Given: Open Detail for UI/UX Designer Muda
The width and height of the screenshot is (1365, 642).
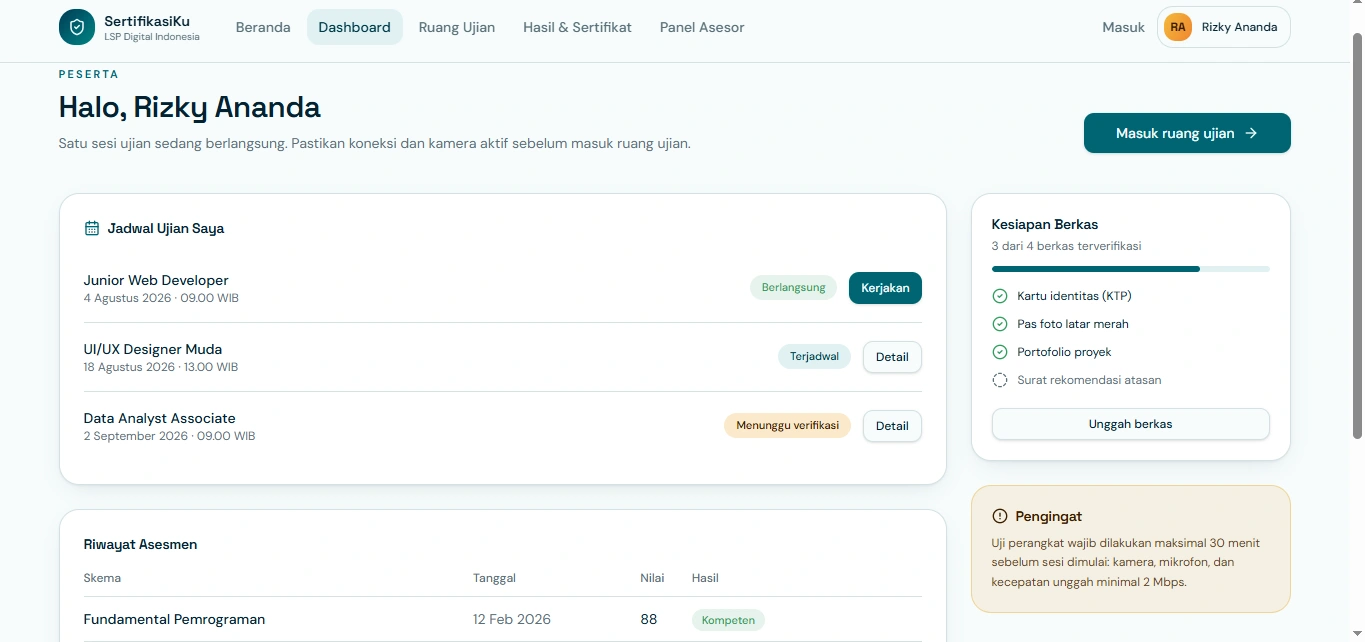Looking at the screenshot, I should pyautogui.click(x=892, y=357).
